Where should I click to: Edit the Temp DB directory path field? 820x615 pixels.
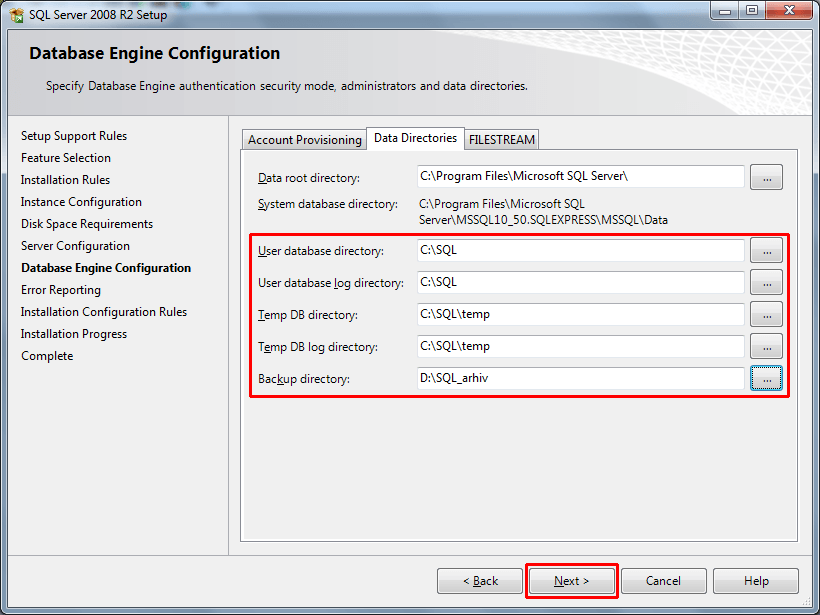581,314
